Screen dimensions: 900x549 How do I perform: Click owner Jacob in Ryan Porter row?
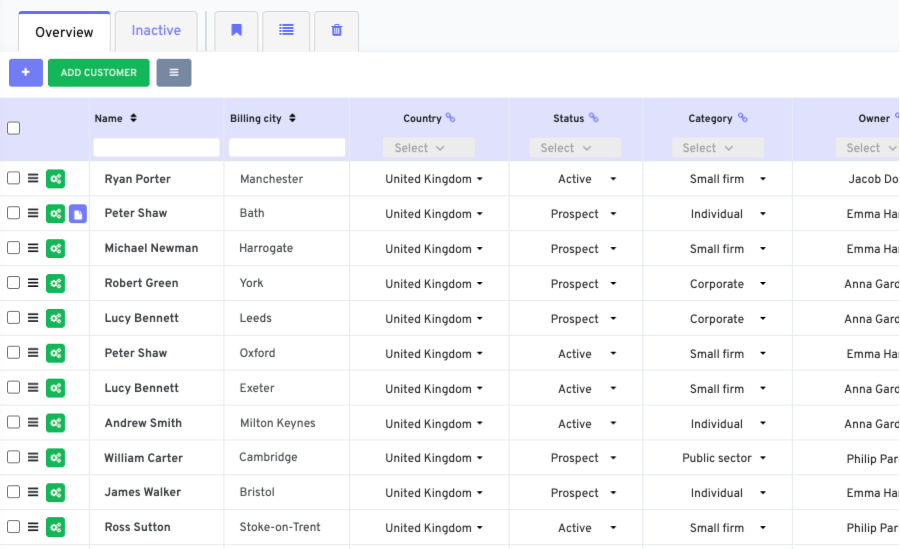874,179
